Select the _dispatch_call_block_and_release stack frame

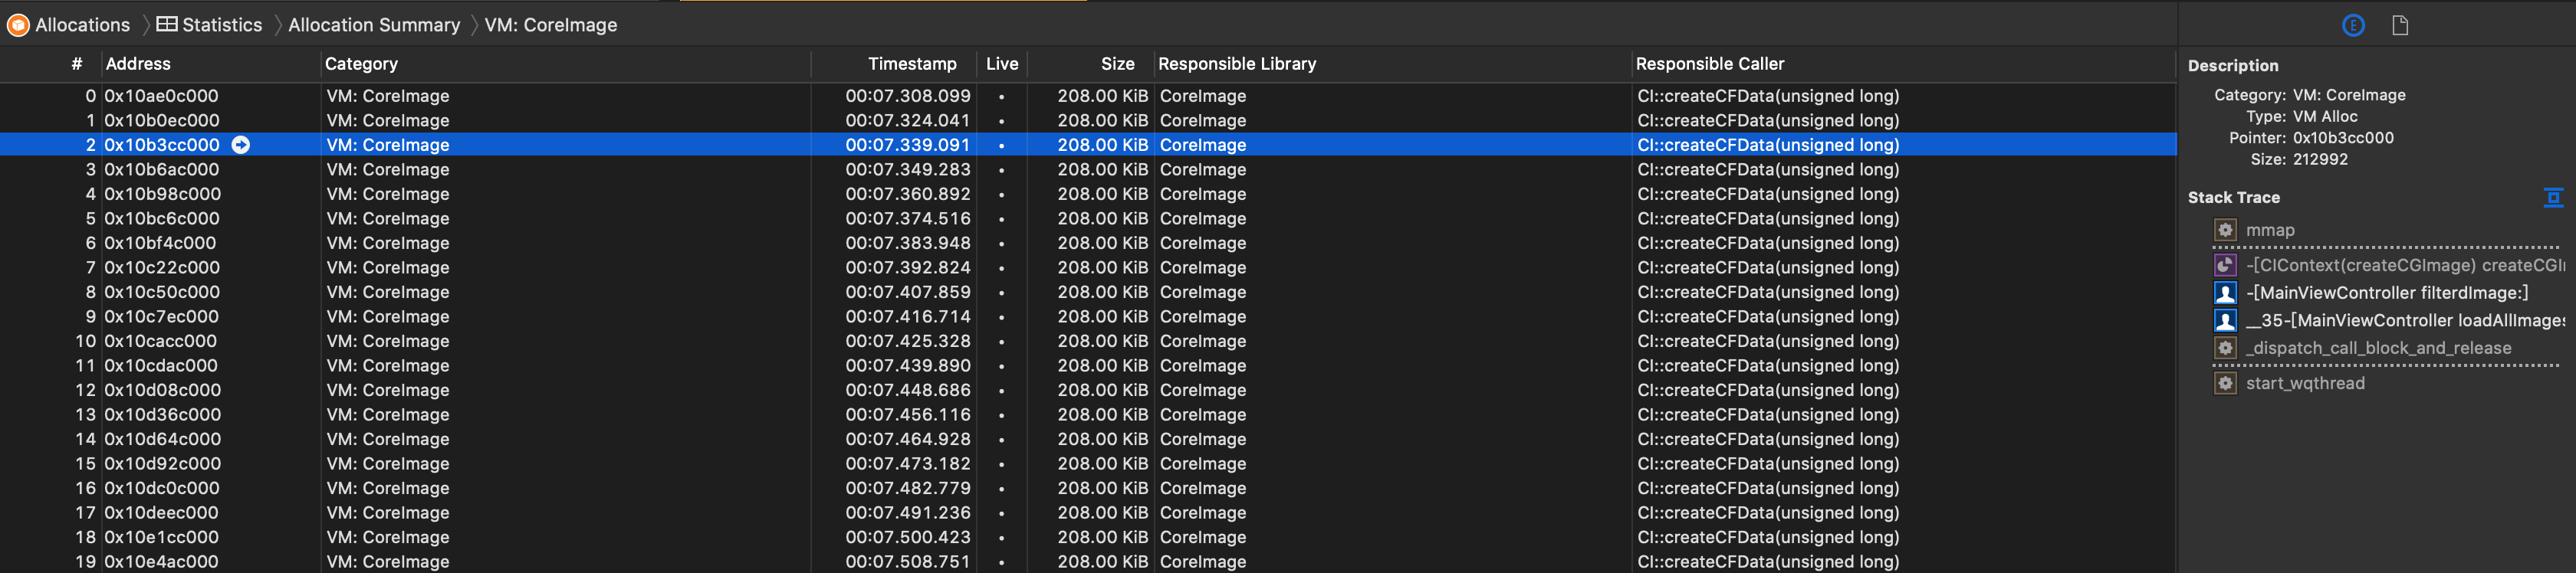2378,348
